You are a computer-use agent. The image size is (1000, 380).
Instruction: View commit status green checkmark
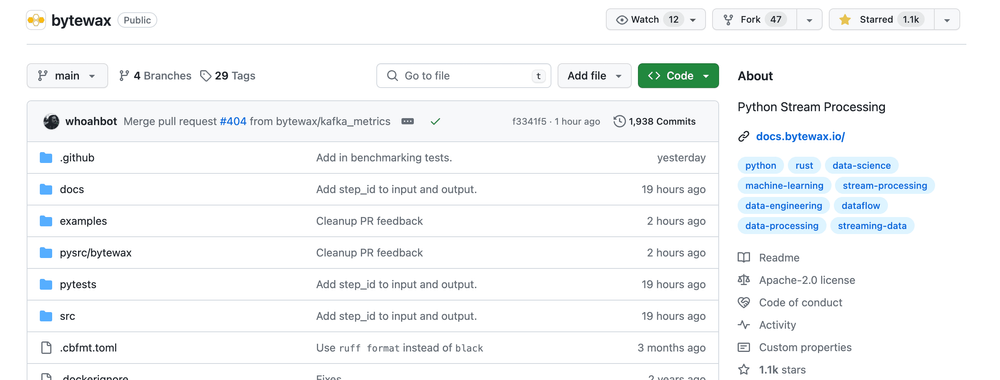(435, 121)
